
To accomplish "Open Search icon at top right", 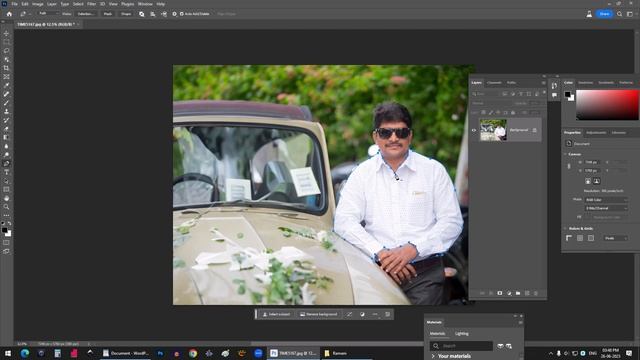I will click(x=619, y=14).
